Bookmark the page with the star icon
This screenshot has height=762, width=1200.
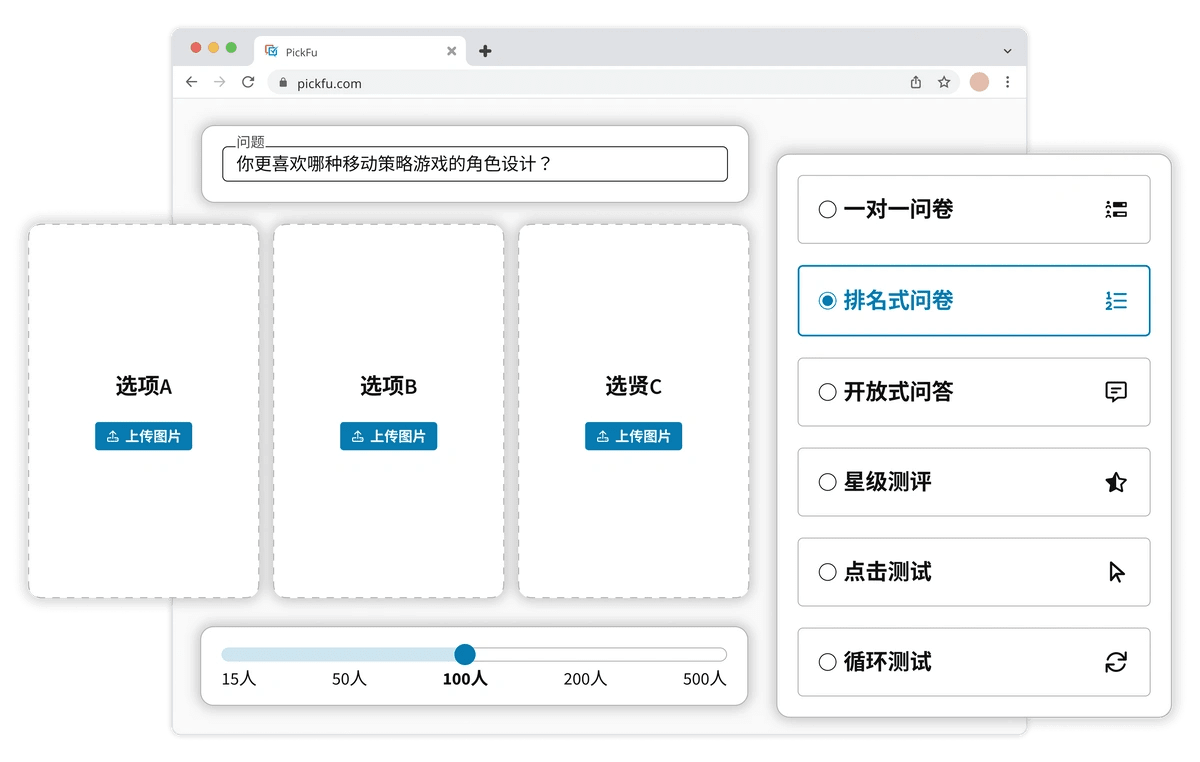point(944,82)
